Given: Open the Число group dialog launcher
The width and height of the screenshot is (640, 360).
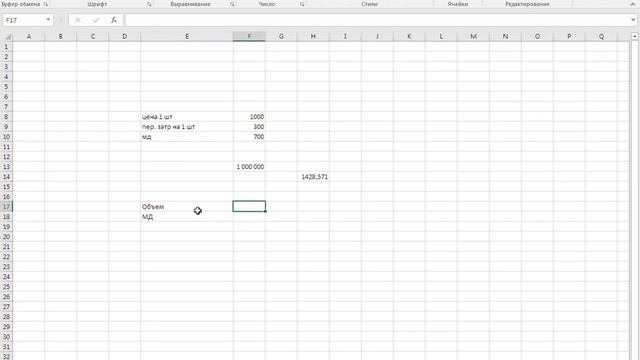Looking at the screenshot, I should tap(302, 4).
